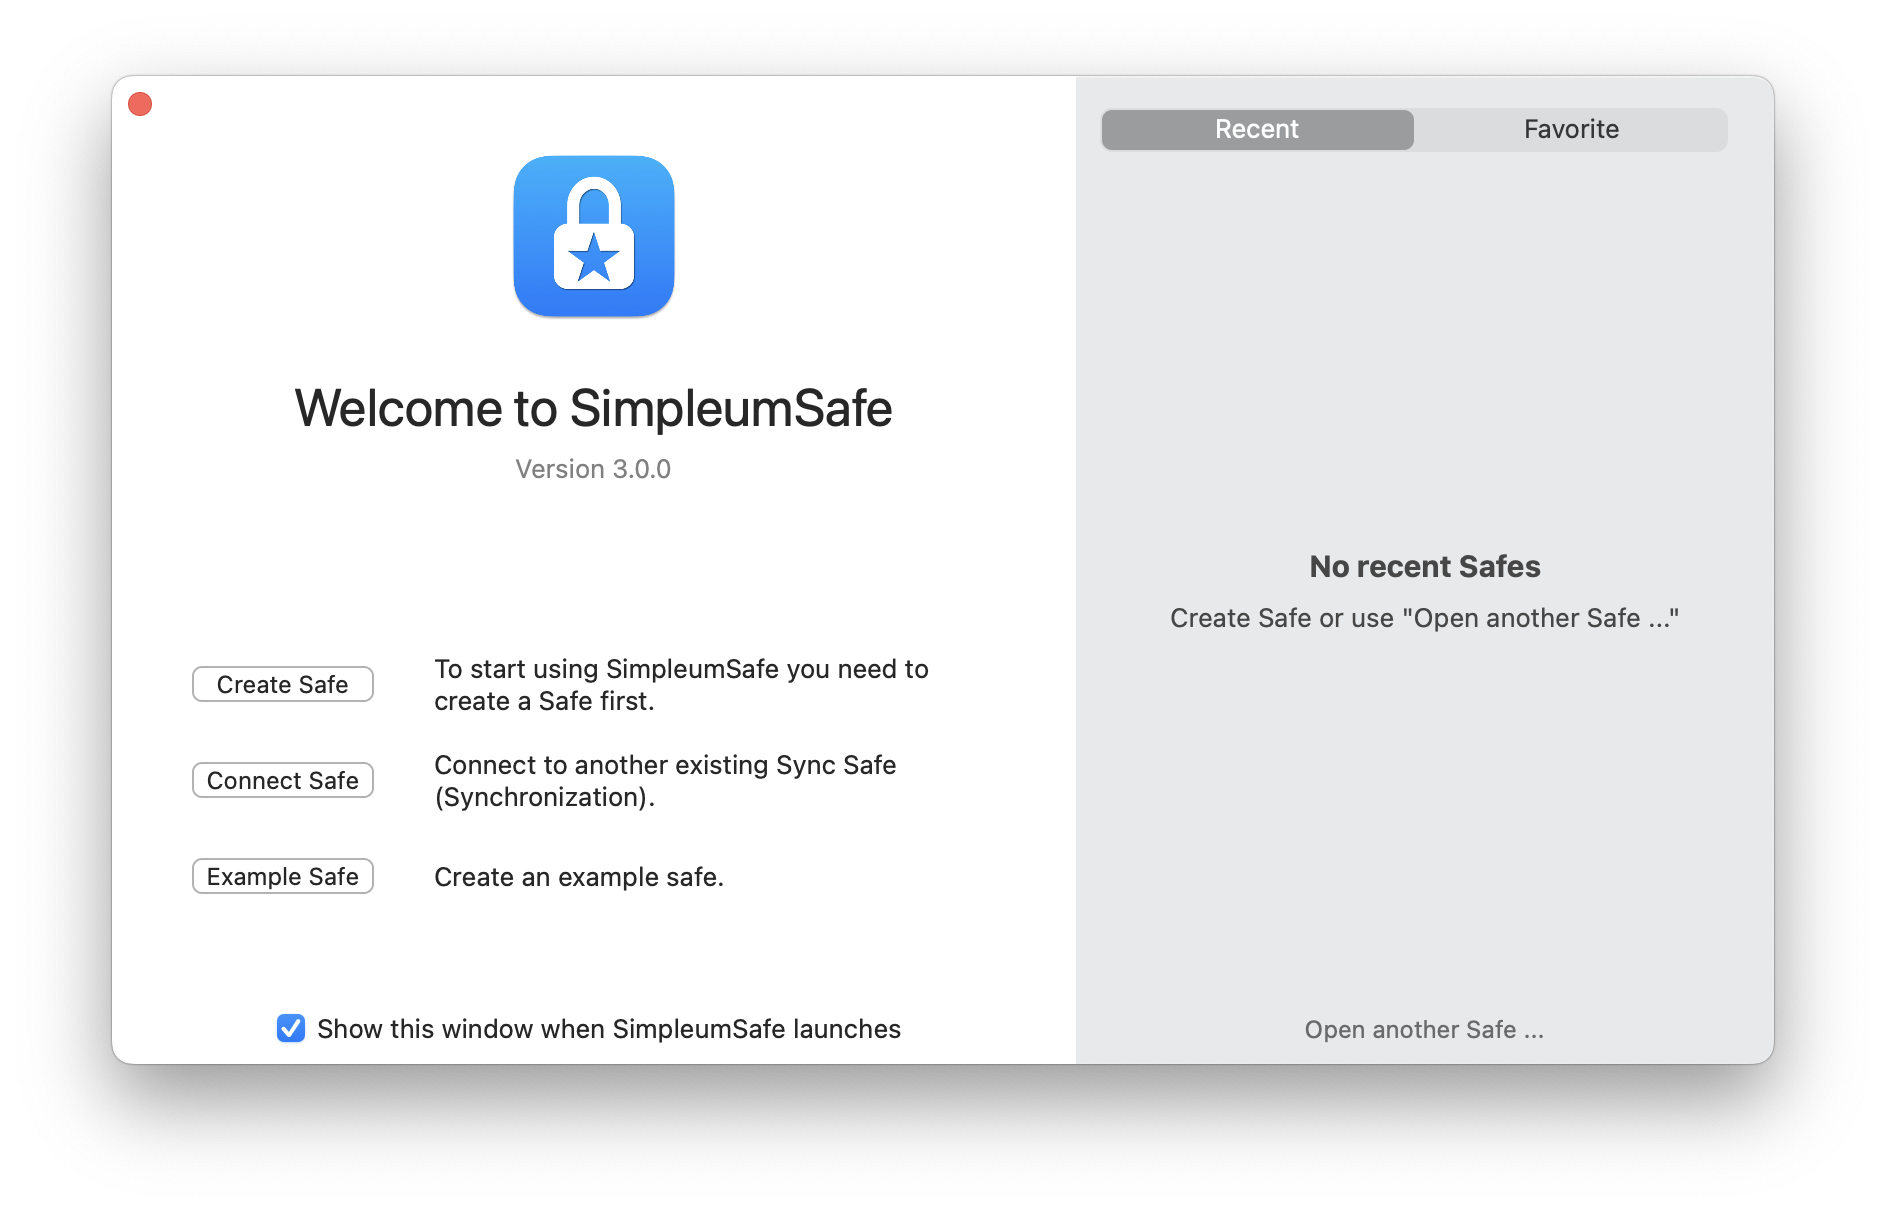
Task: Click the 'No recent Safes' heading
Action: click(x=1425, y=566)
